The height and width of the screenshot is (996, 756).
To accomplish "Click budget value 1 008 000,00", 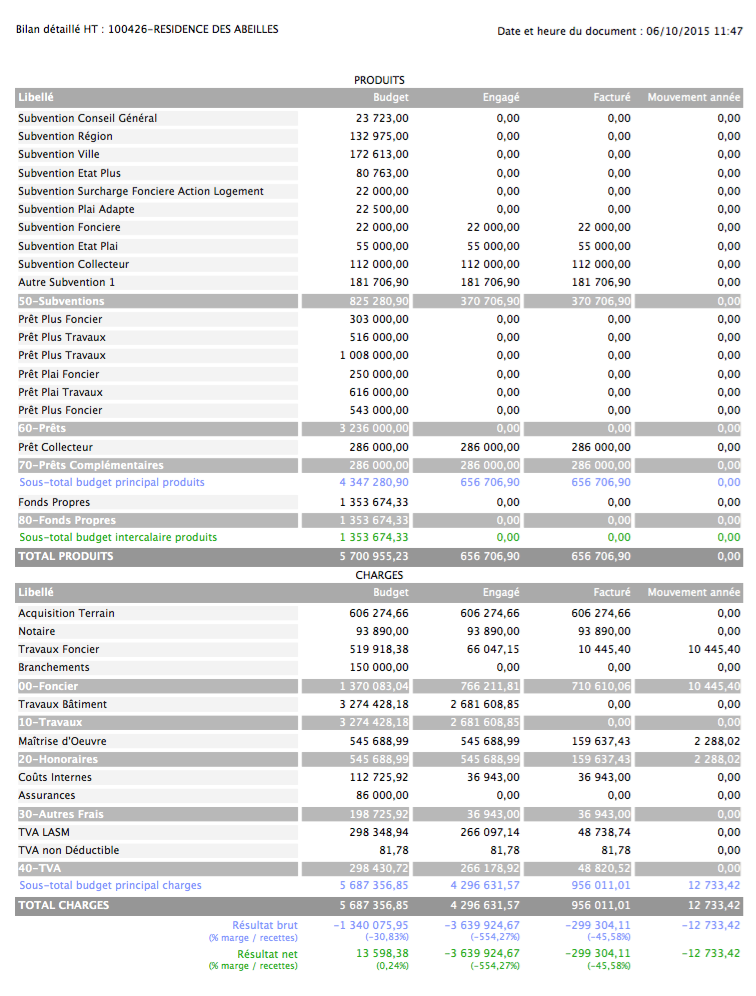I will point(374,355).
